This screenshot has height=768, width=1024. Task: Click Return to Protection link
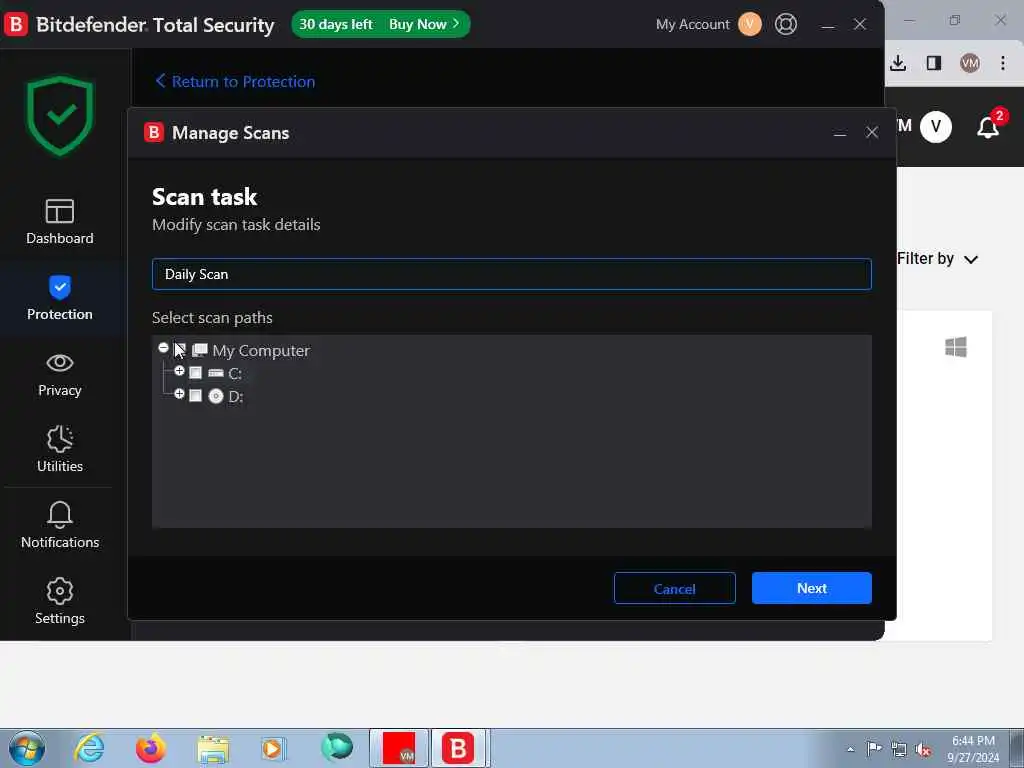point(235,82)
